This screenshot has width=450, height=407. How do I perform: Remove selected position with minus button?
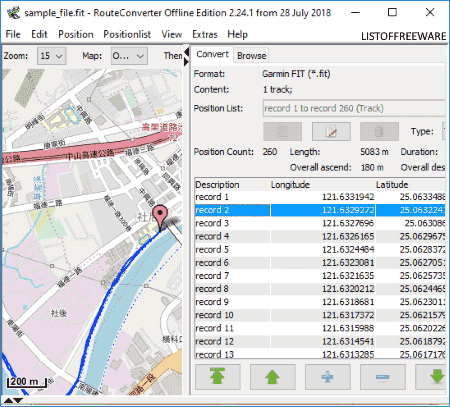tap(383, 377)
